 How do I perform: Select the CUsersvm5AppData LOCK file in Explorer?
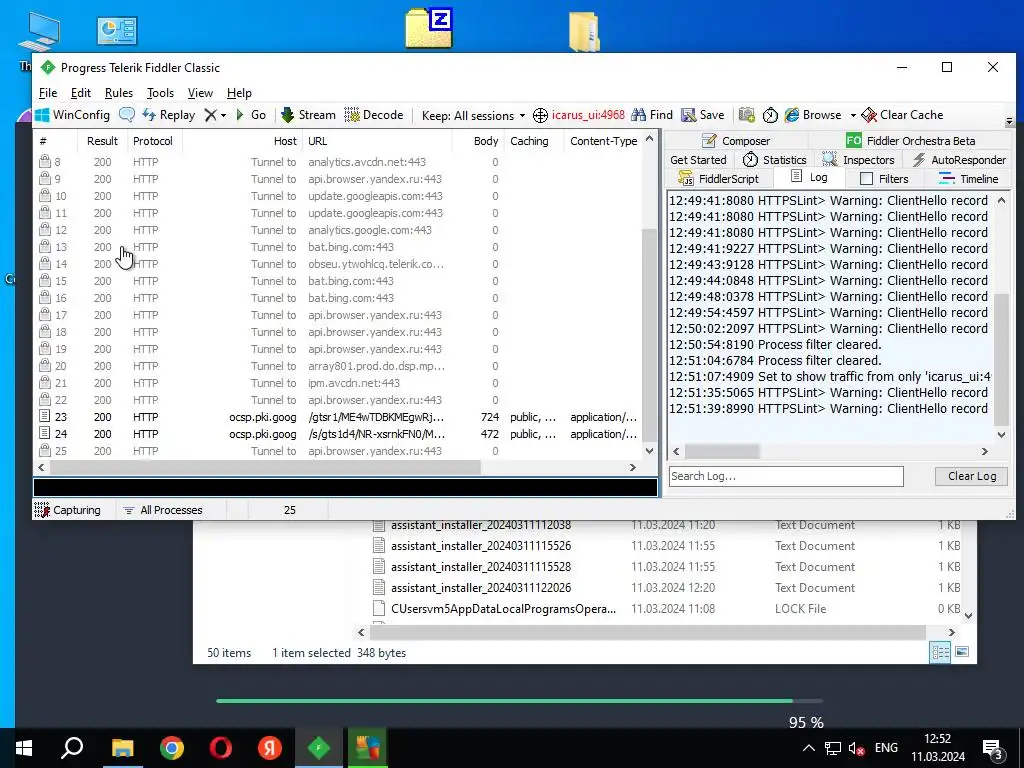click(x=503, y=609)
